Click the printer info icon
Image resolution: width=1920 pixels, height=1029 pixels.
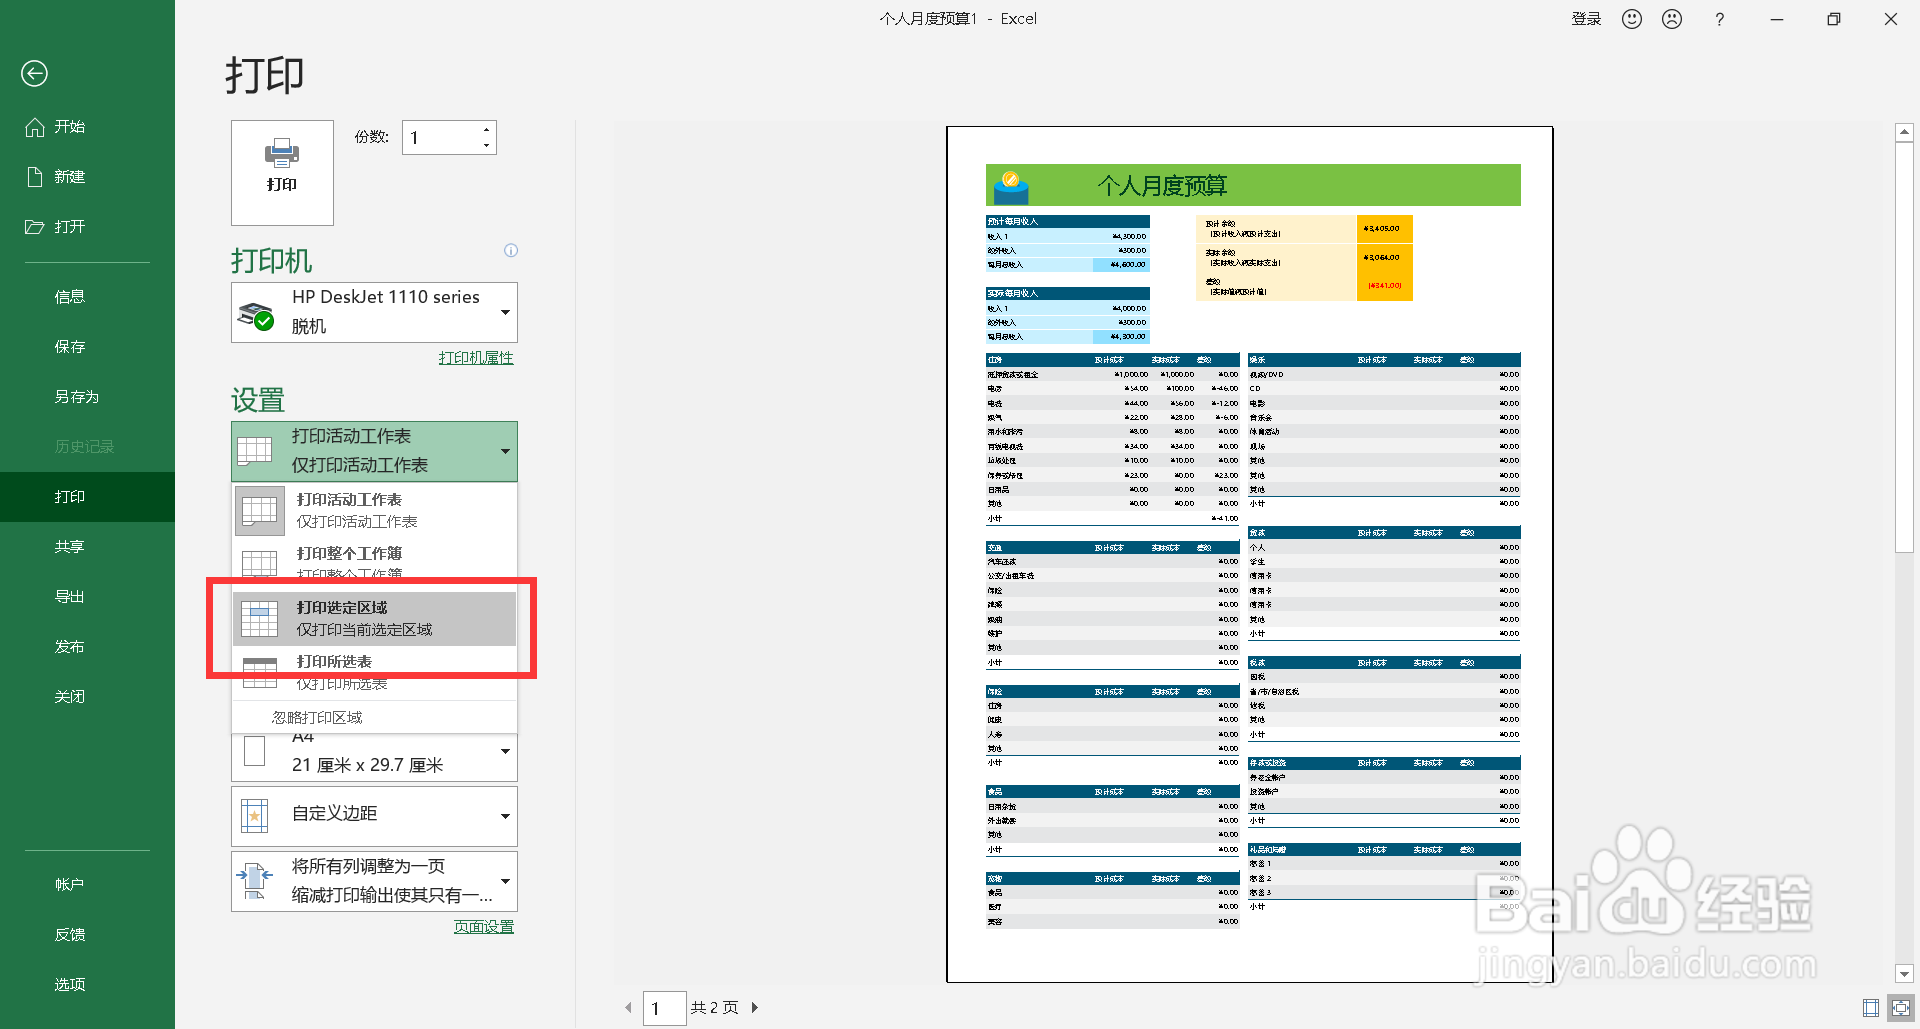tap(511, 251)
